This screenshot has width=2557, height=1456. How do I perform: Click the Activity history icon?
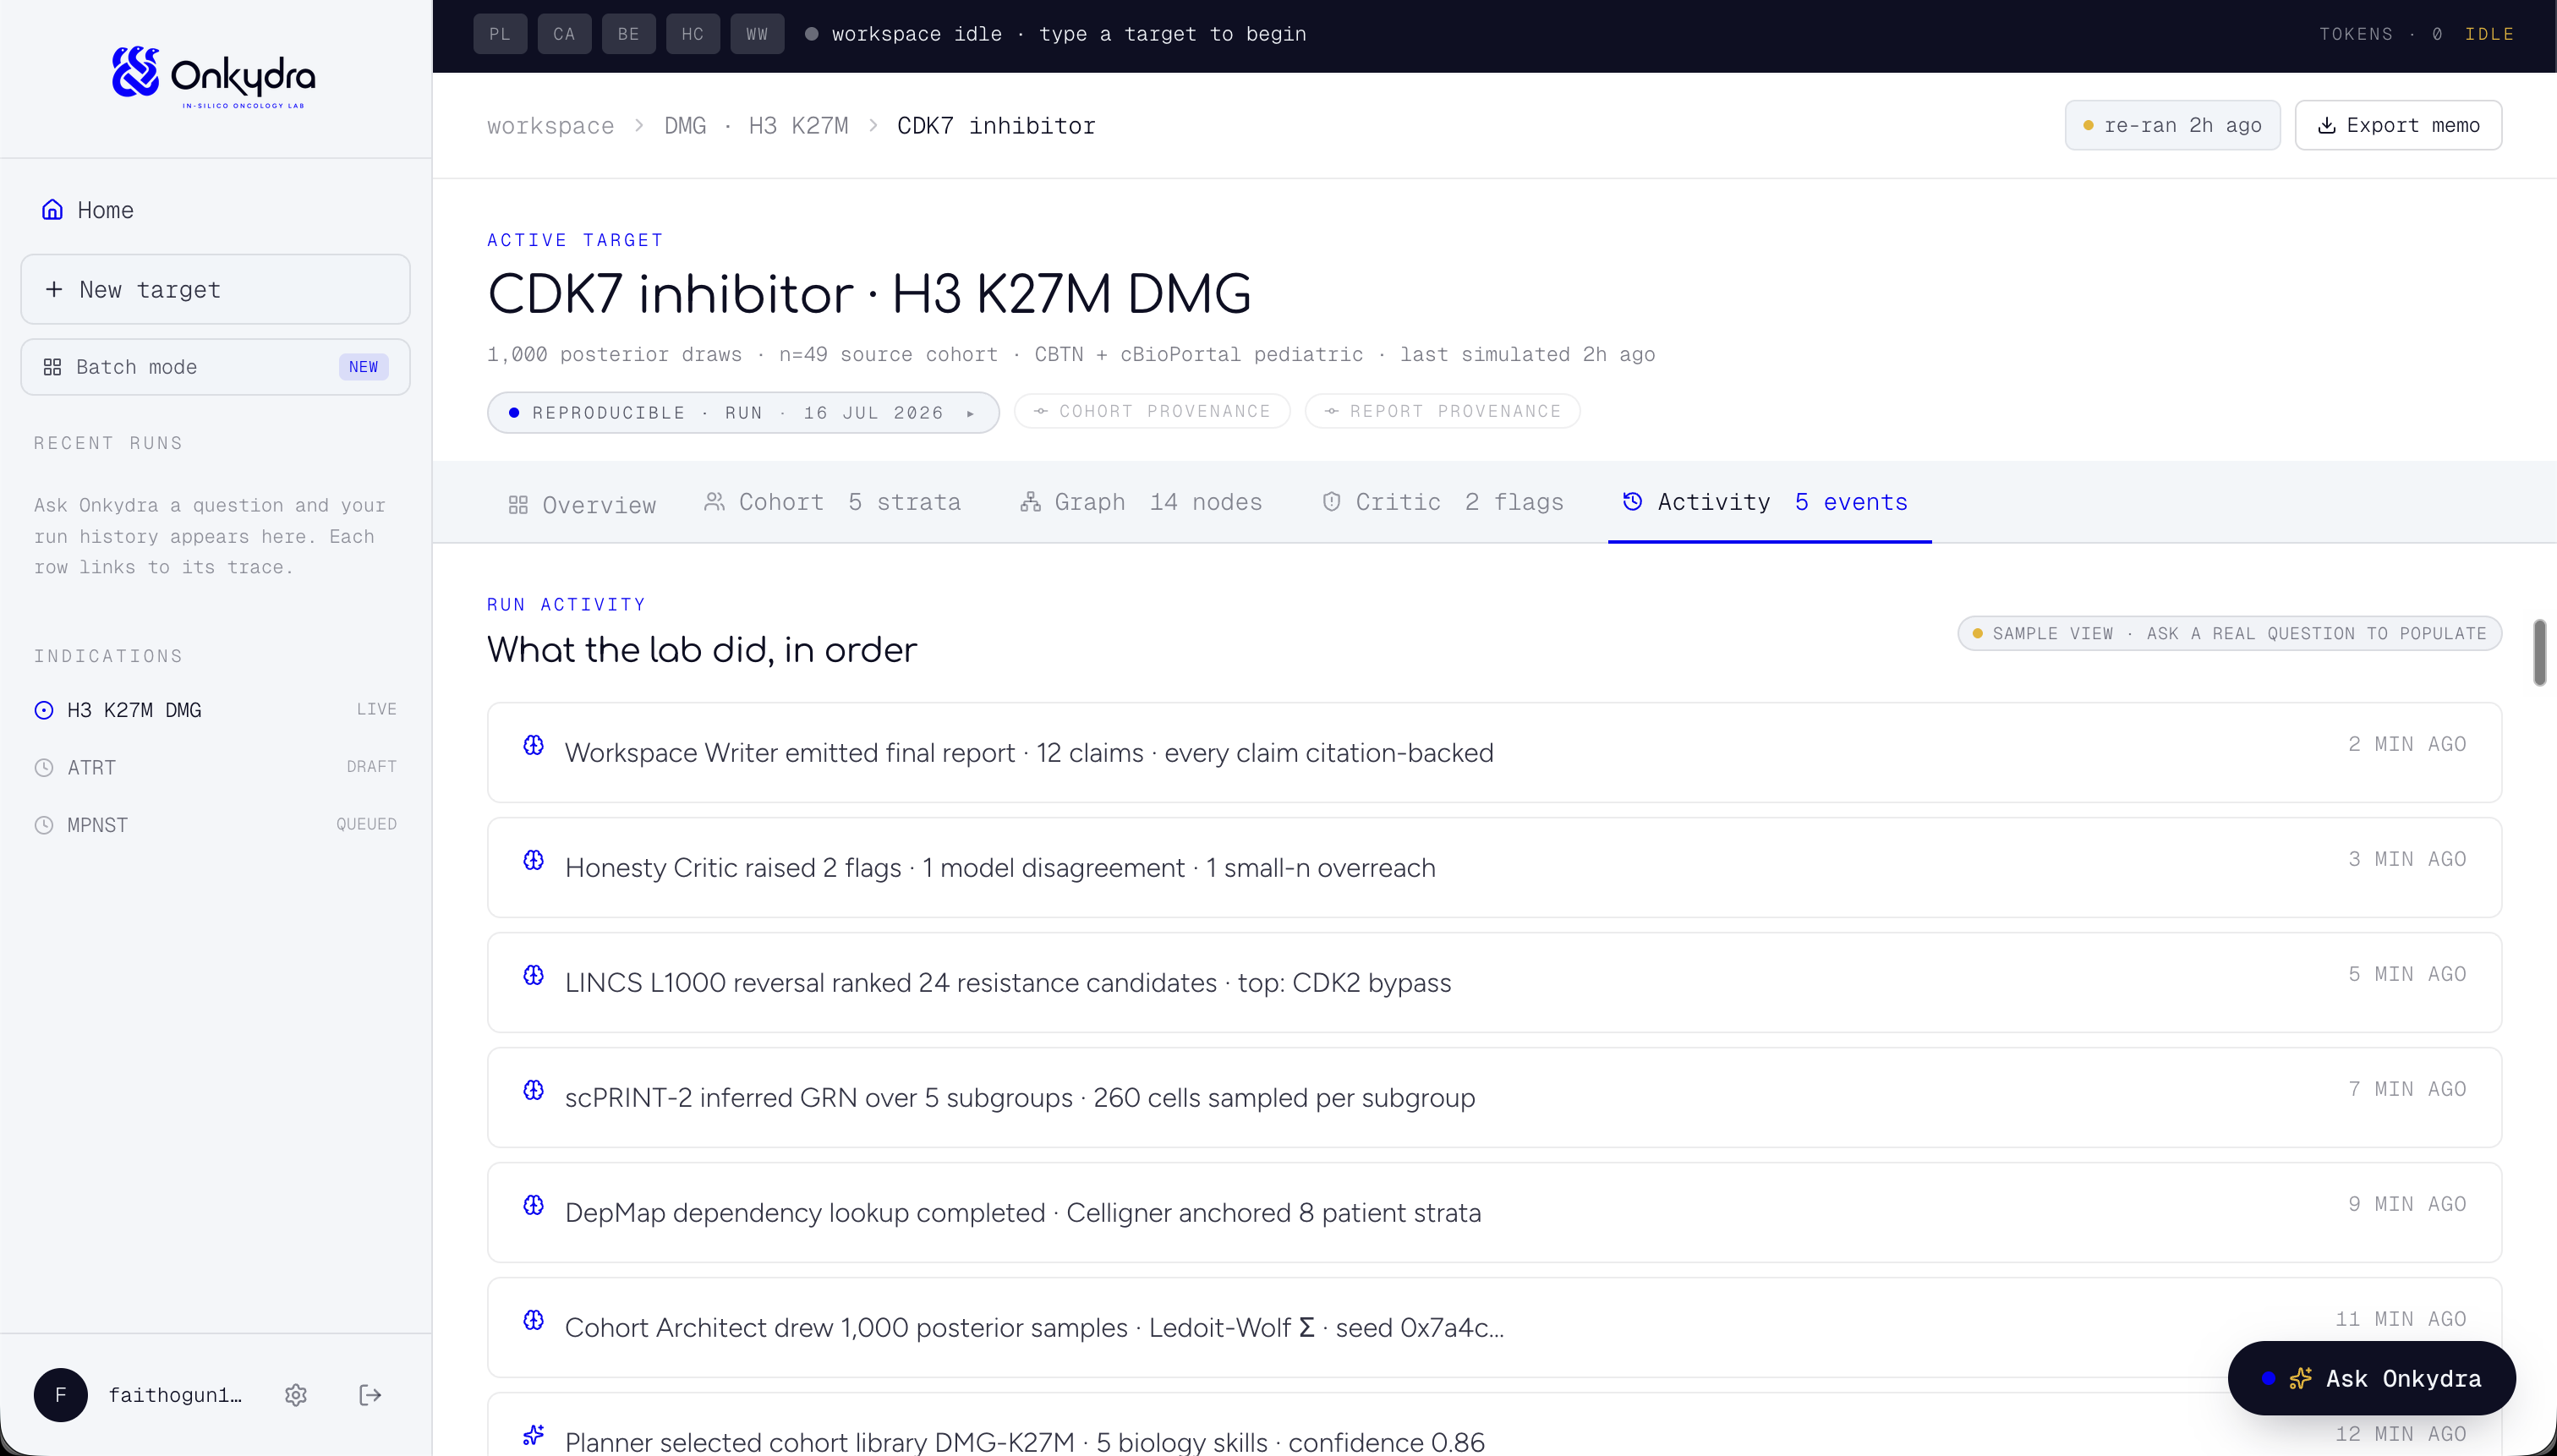point(1632,501)
